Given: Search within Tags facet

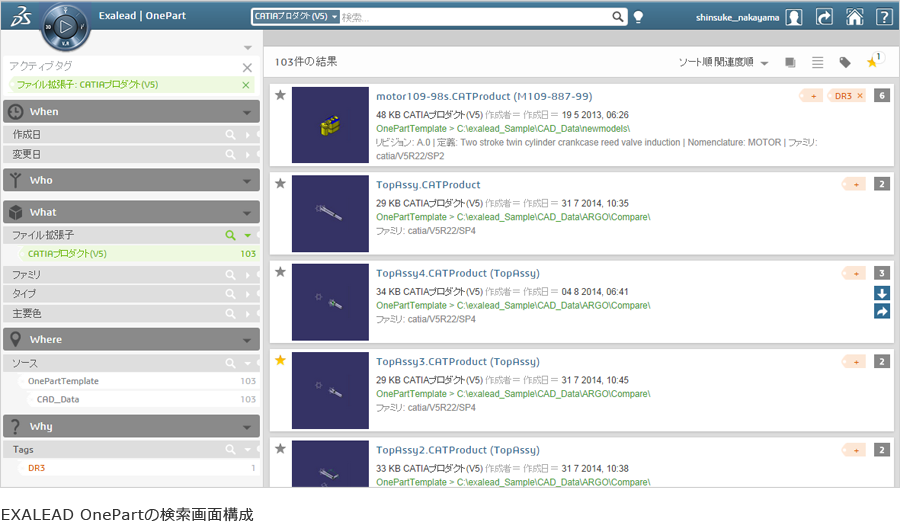Looking at the screenshot, I should coord(230,450).
